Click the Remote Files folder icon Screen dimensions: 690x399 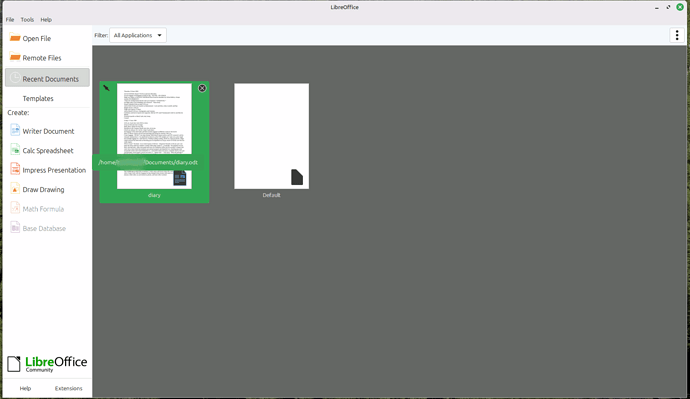[x=15, y=58]
